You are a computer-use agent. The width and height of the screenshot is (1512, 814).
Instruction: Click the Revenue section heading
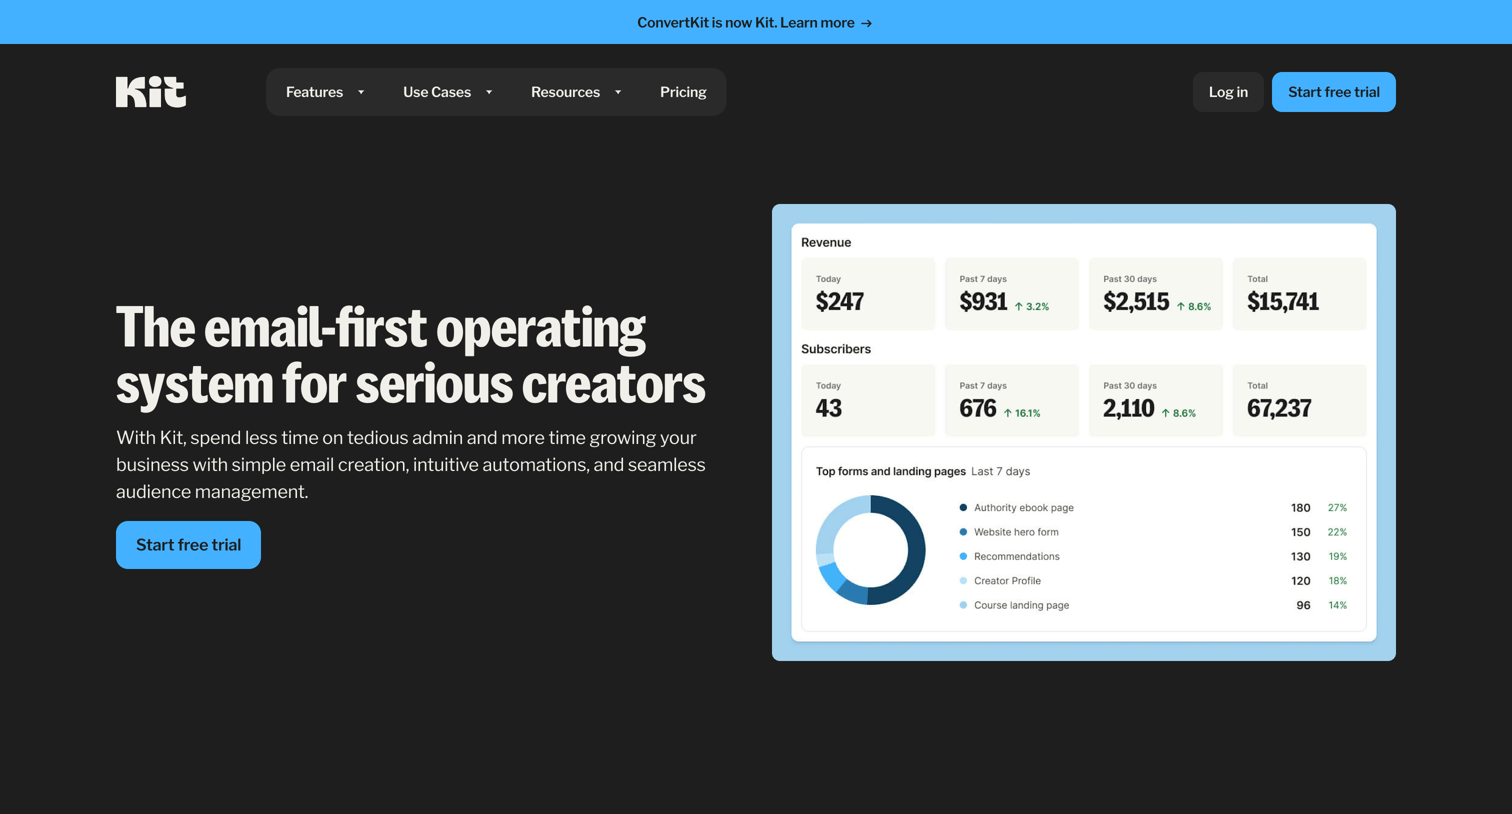(826, 242)
